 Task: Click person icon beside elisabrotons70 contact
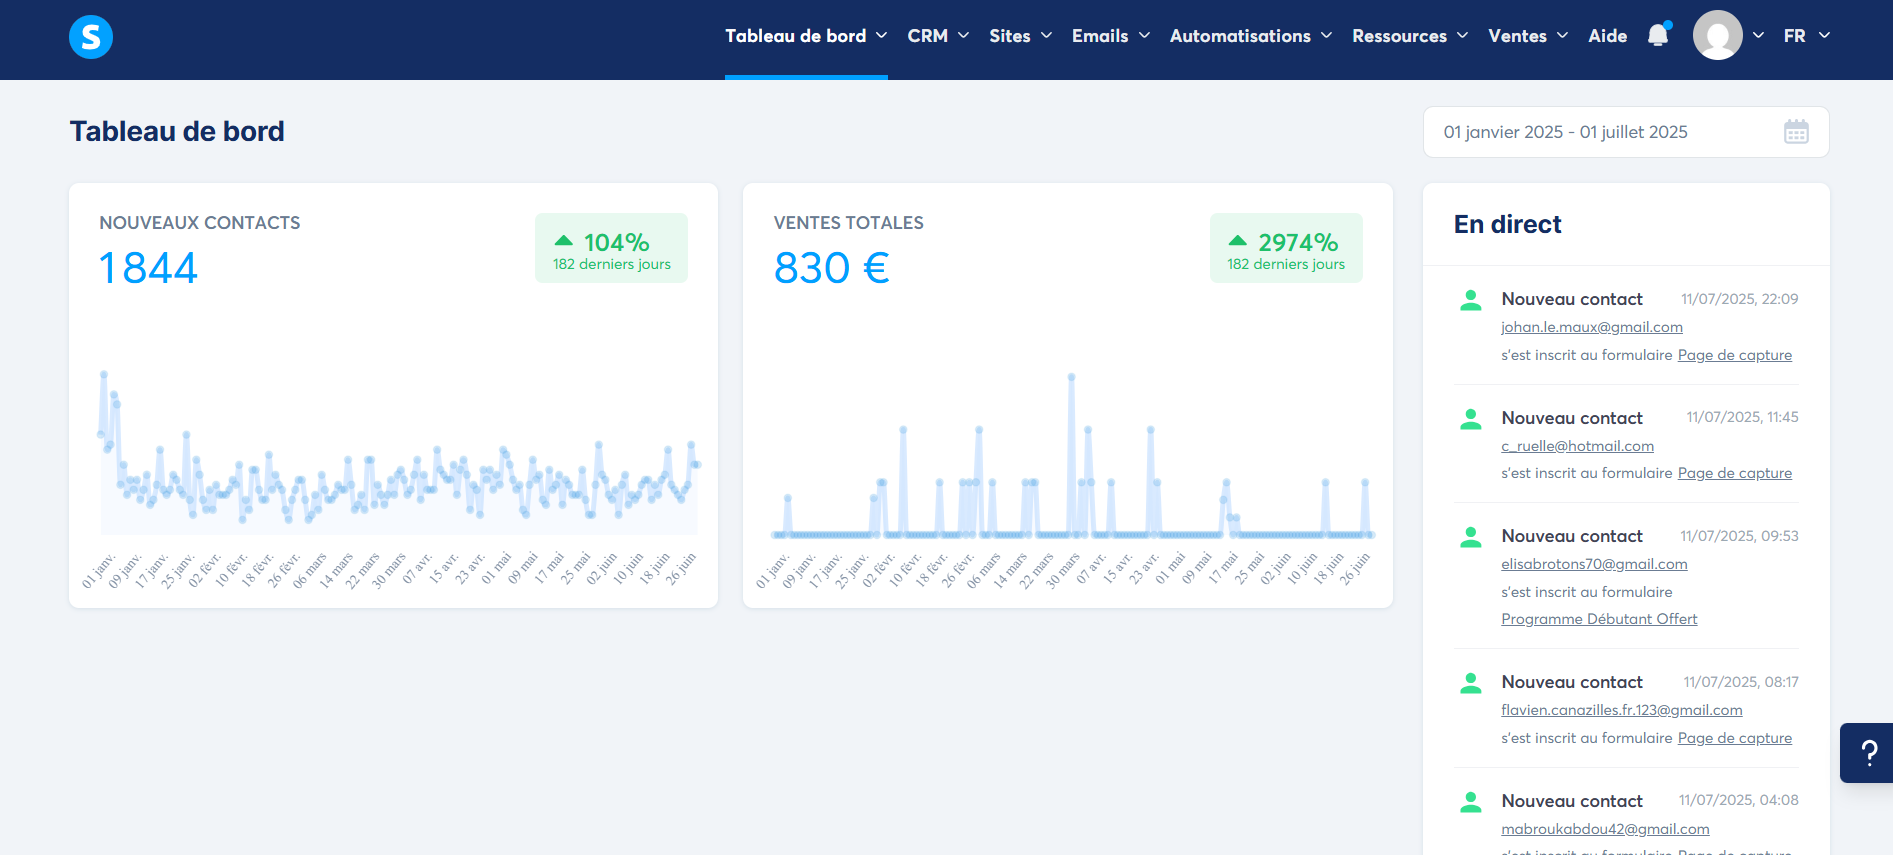pos(1470,537)
